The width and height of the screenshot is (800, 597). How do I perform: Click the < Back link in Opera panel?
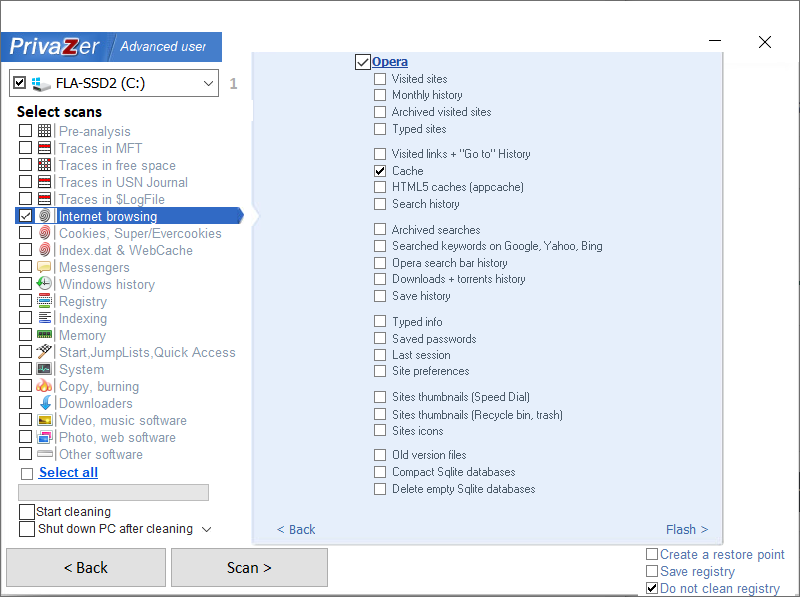pos(296,530)
